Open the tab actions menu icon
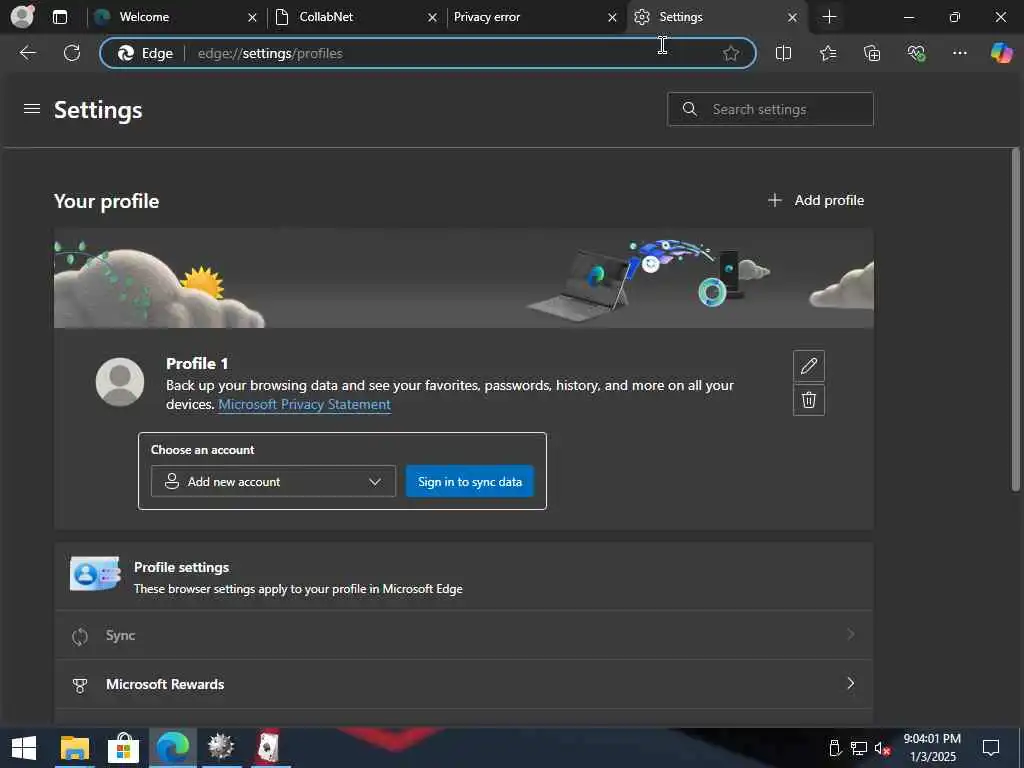 pos(59,17)
